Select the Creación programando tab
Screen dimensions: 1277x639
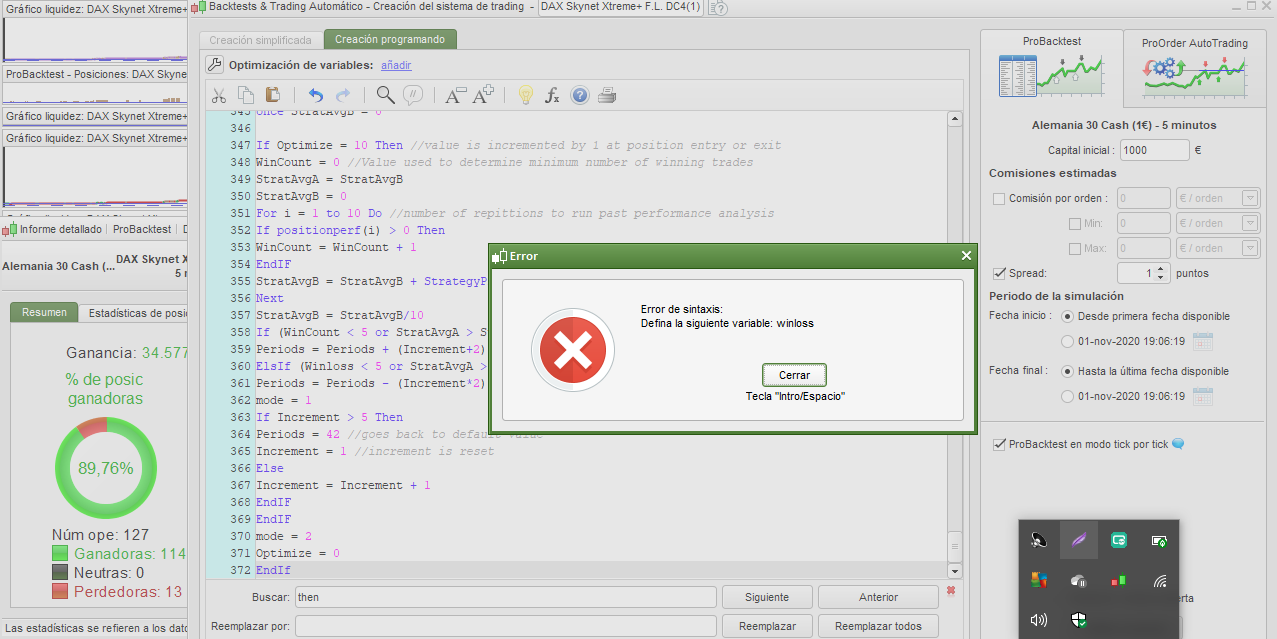(x=390, y=40)
